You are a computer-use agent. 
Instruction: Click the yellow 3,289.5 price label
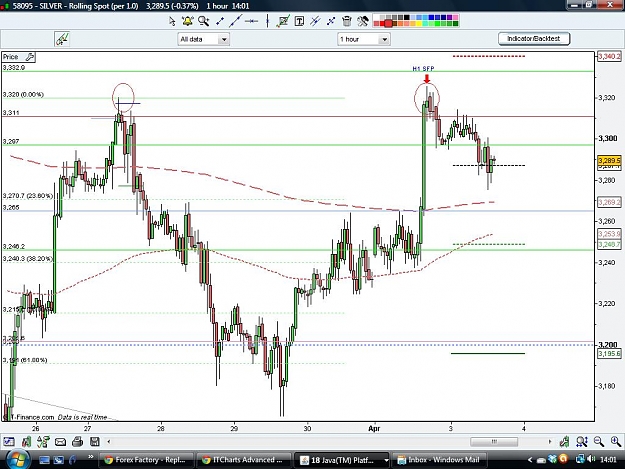609,161
